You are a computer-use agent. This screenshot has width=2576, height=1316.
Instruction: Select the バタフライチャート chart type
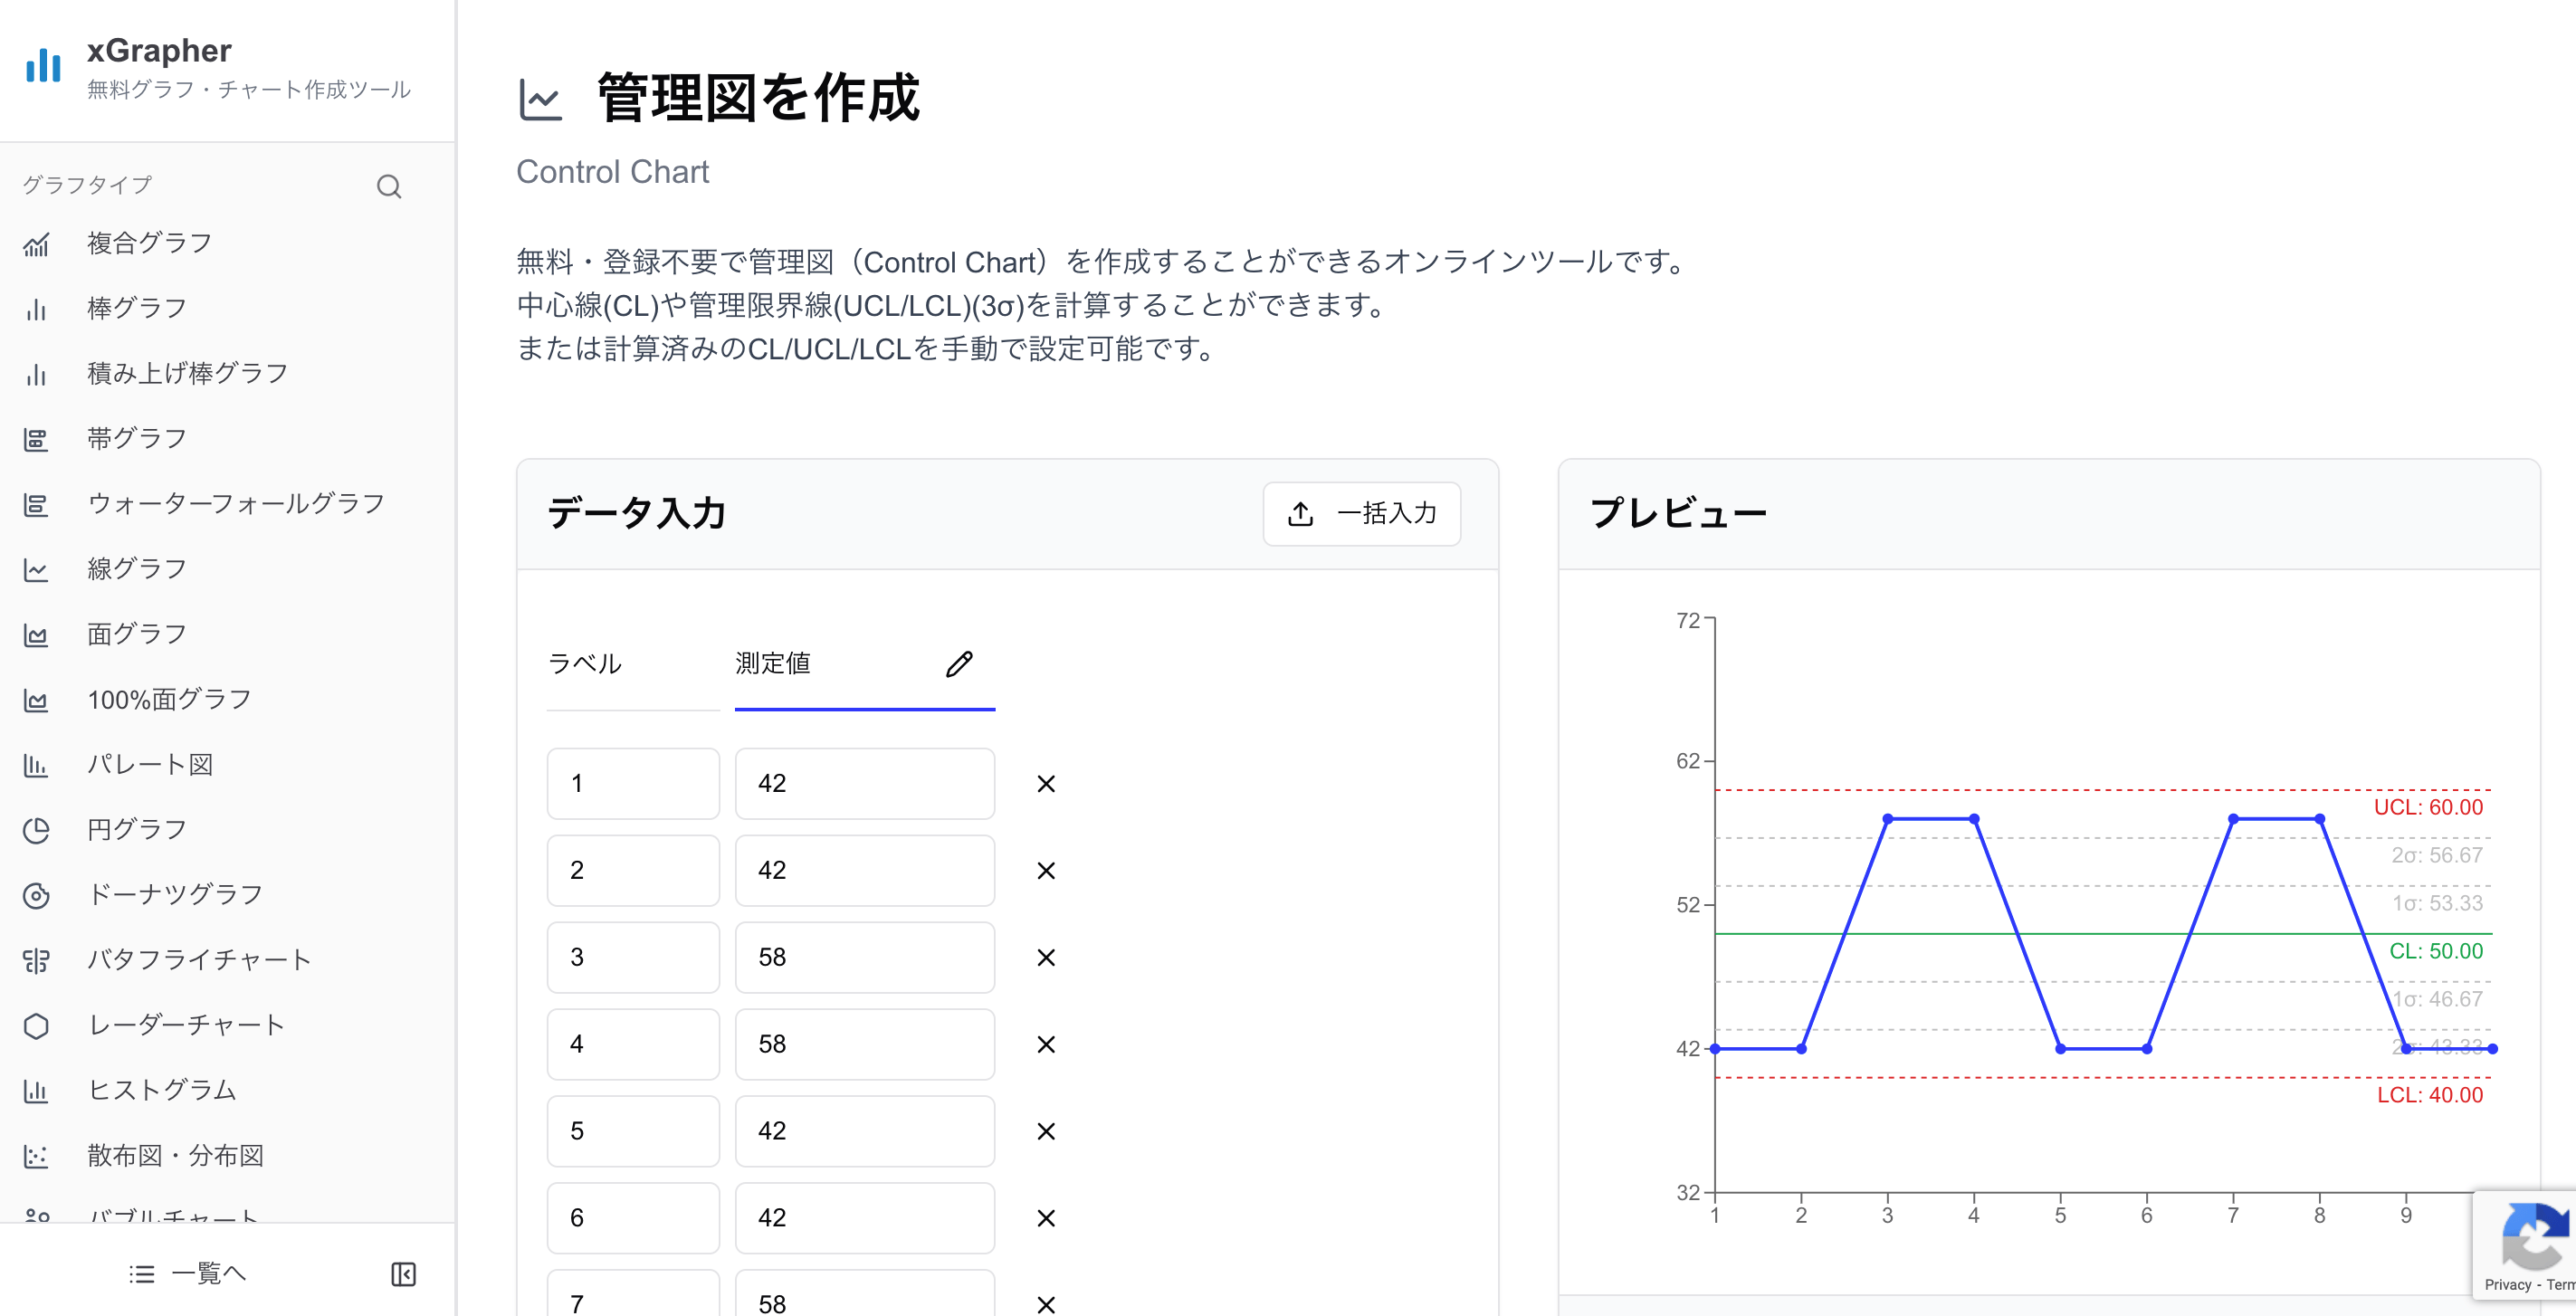coord(198,959)
